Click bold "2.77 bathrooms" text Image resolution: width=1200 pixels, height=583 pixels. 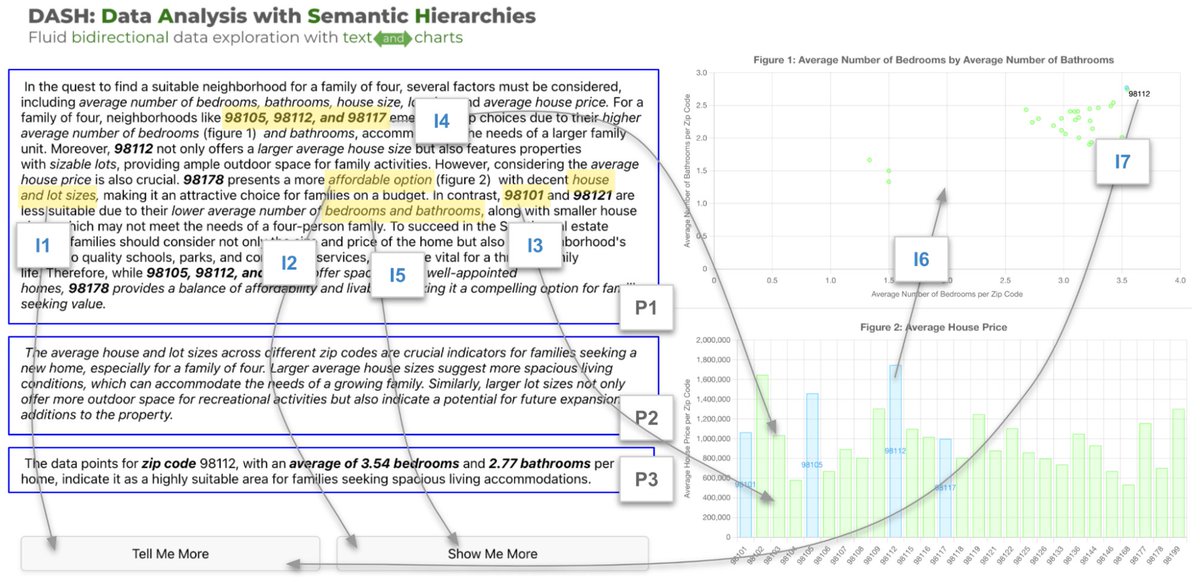[x=539, y=464]
